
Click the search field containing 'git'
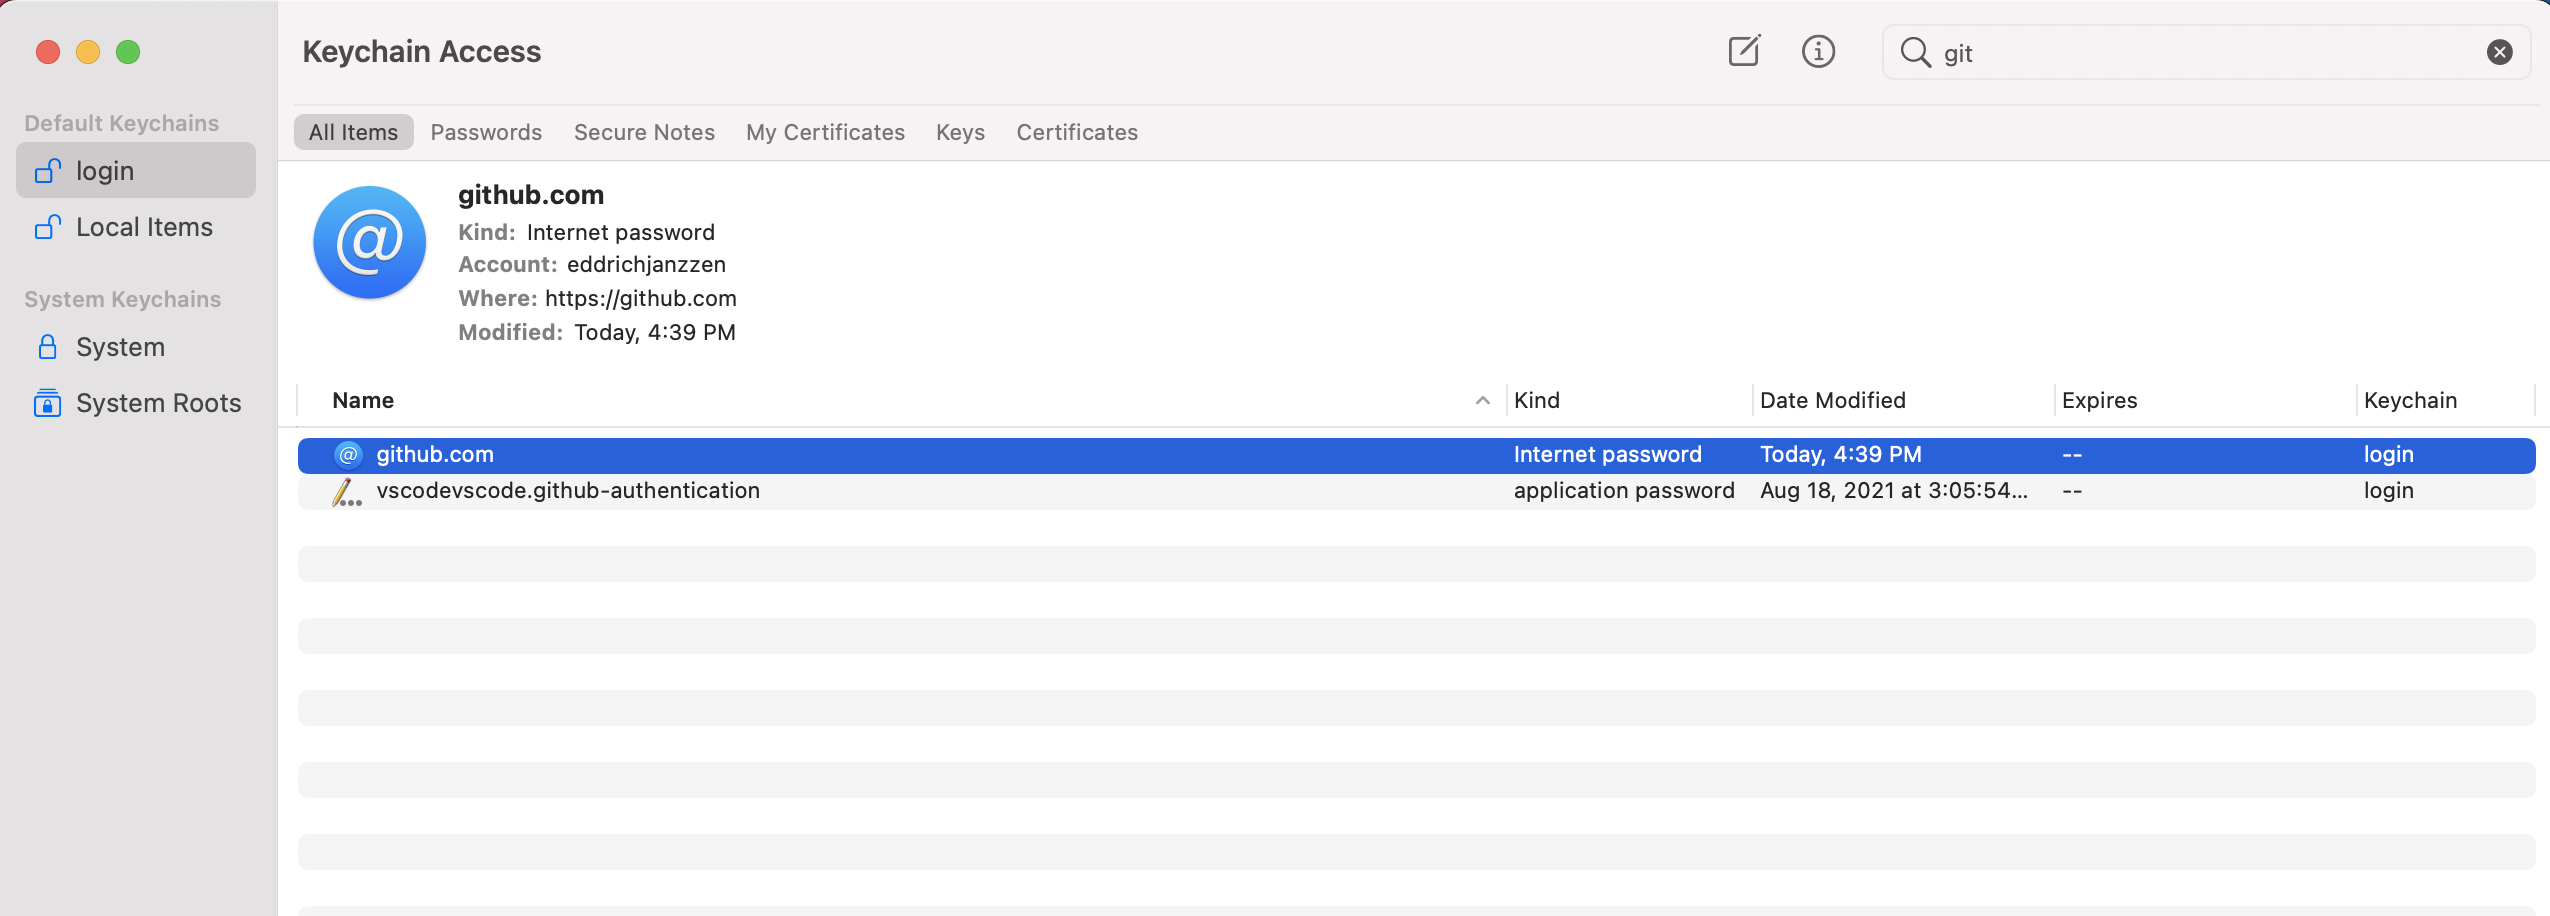click(x=2206, y=52)
